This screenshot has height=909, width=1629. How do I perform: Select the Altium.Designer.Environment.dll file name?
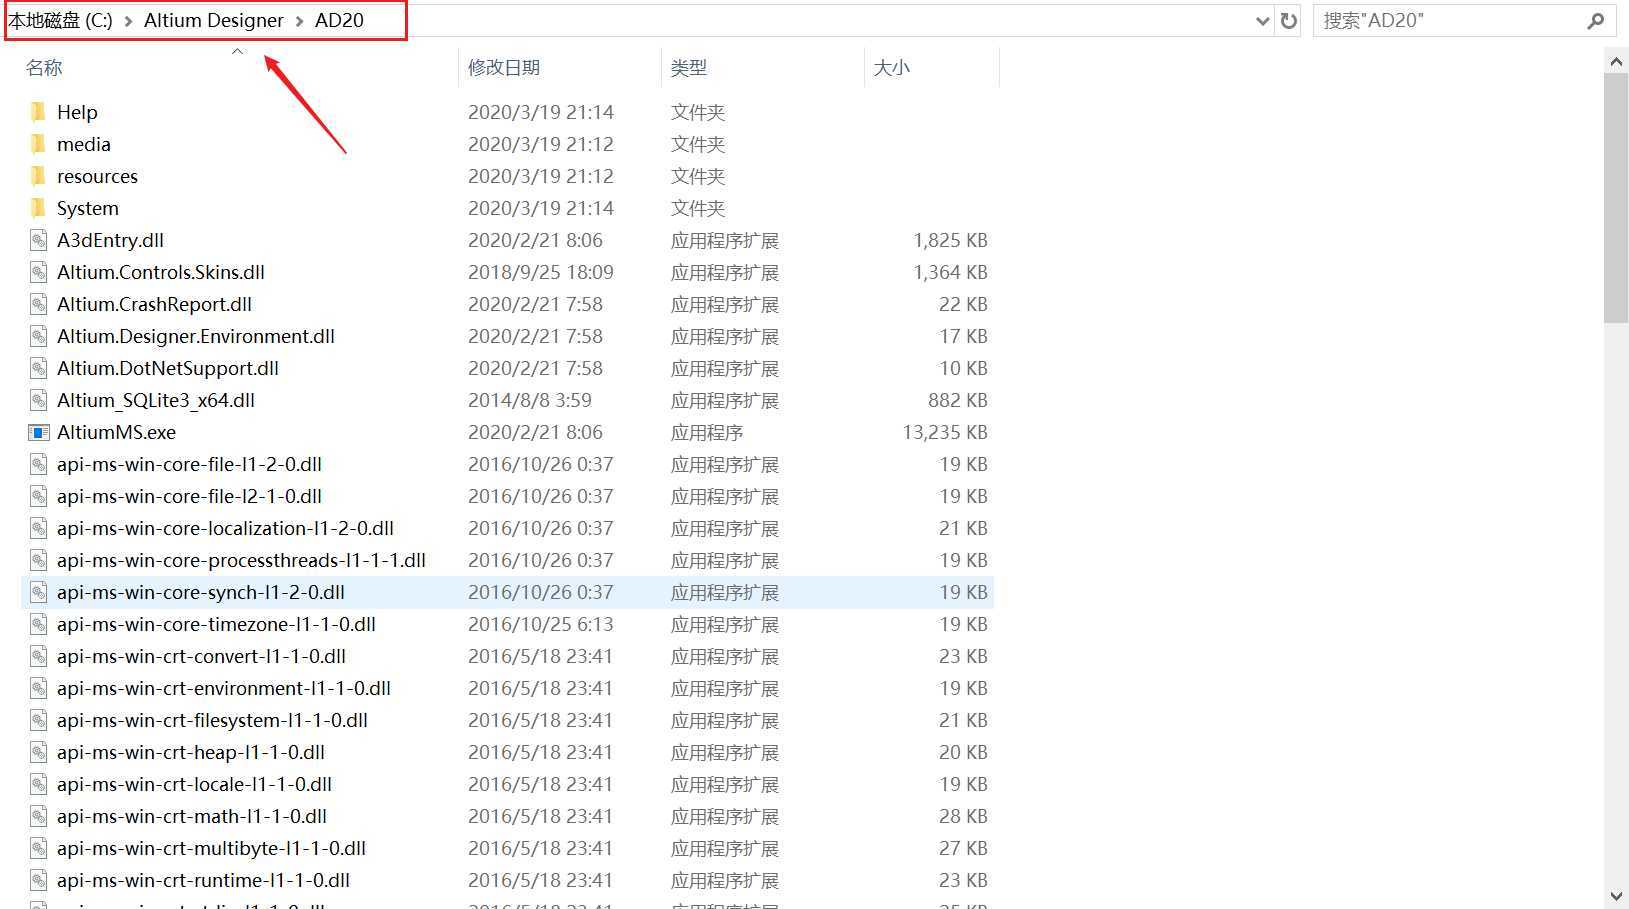[x=196, y=336]
